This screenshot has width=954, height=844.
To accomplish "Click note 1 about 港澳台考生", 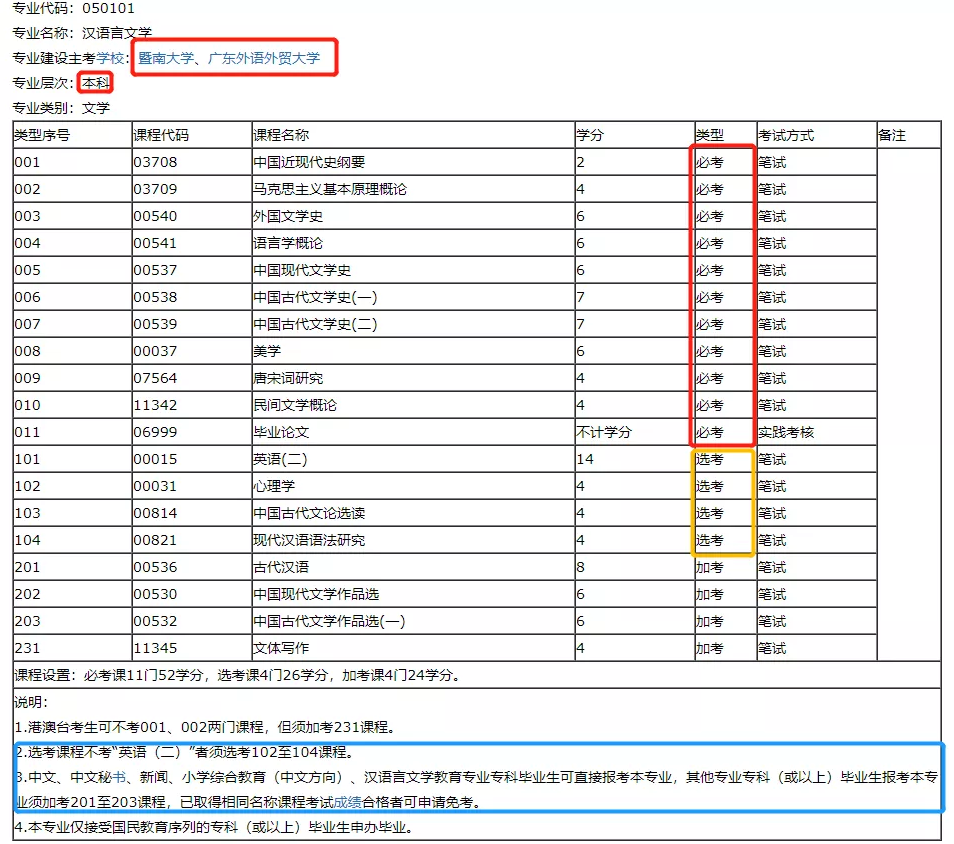I will tap(206, 727).
